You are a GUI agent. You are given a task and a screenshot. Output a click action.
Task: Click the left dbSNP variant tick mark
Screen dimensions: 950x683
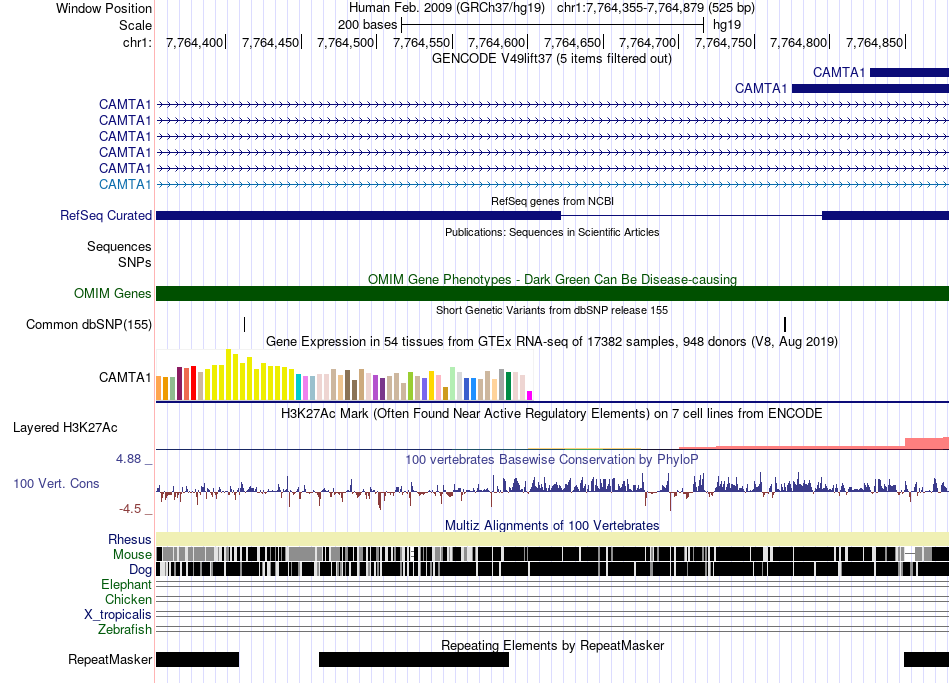pos(244,324)
